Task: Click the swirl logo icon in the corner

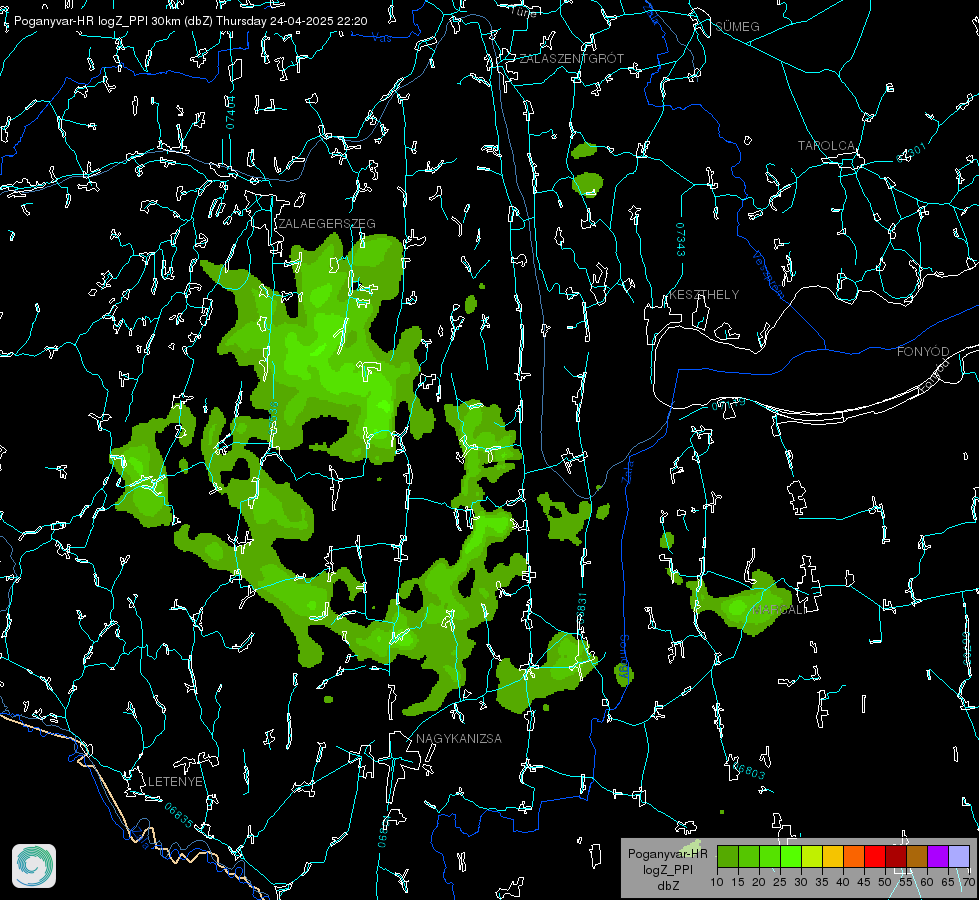Action: coord(34,866)
